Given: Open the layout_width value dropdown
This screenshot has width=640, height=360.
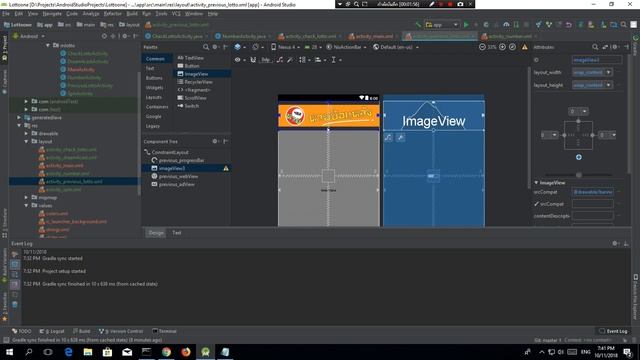Looking at the screenshot, I should [x=609, y=72].
